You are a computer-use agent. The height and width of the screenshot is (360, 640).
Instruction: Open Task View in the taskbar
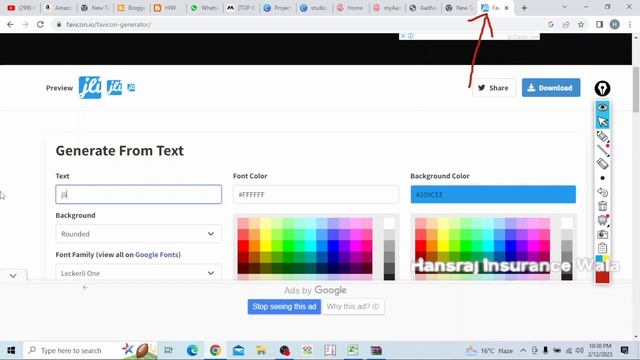(169, 350)
